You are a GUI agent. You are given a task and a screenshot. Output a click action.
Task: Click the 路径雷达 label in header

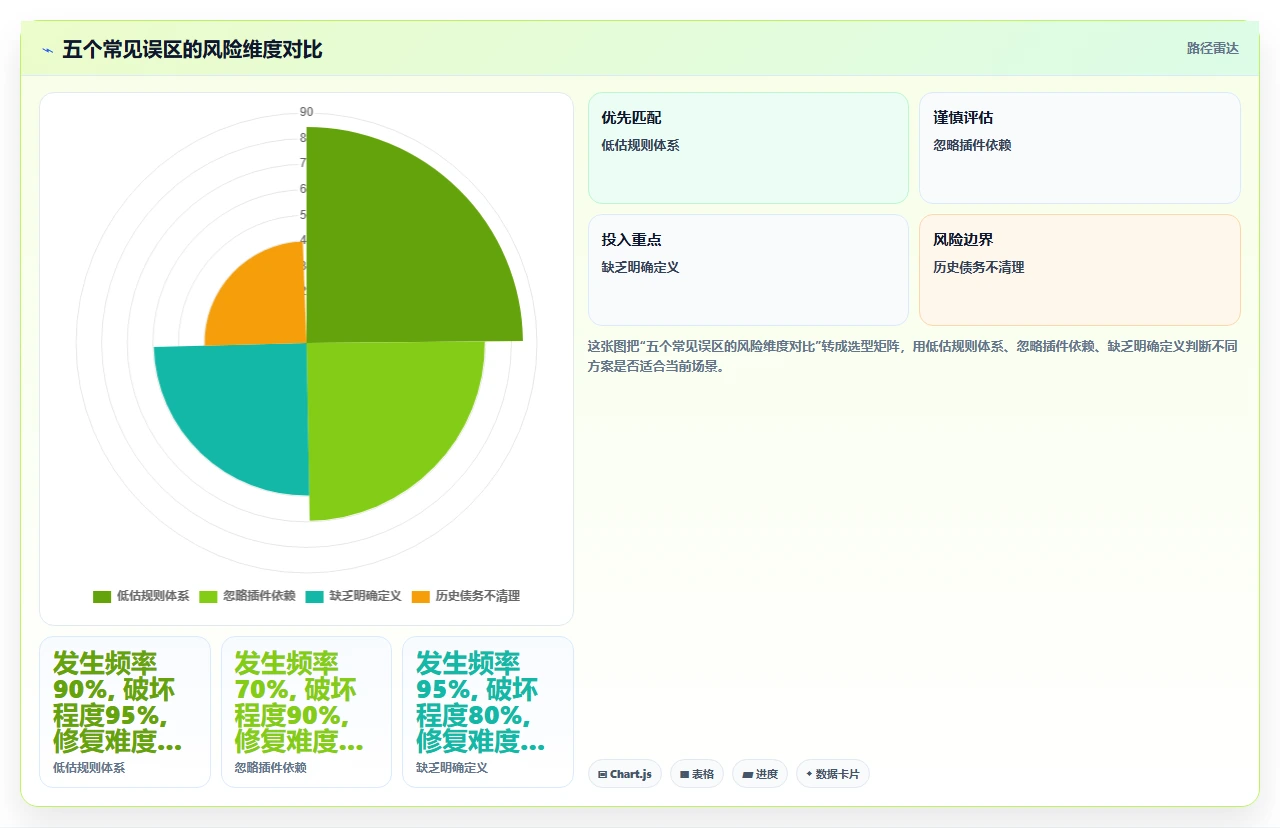click(1212, 48)
